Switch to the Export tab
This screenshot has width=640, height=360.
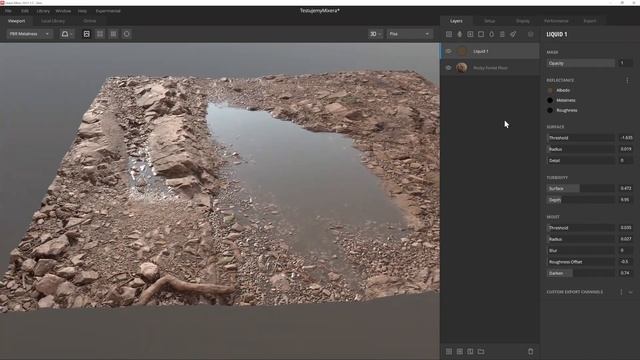(x=590, y=21)
